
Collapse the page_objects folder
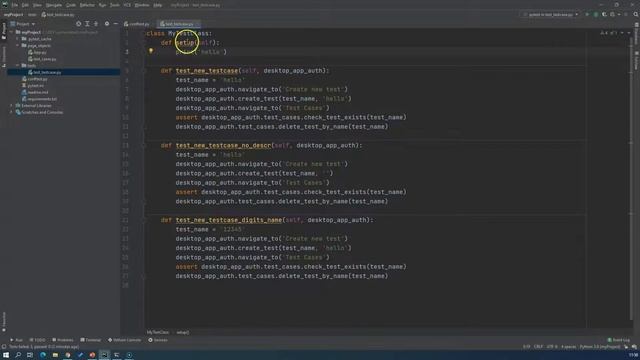pyautogui.click(x=18, y=46)
